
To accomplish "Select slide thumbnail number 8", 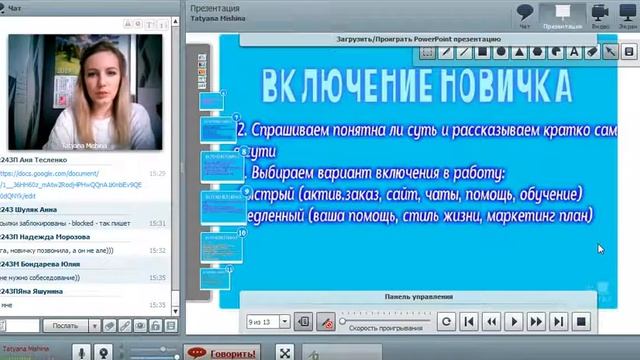I will tap(222, 167).
